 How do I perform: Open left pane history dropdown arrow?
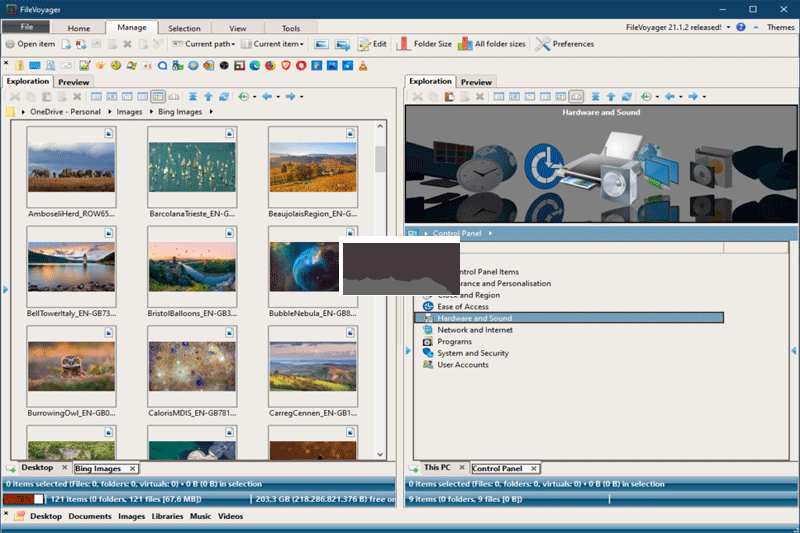(x=254, y=97)
